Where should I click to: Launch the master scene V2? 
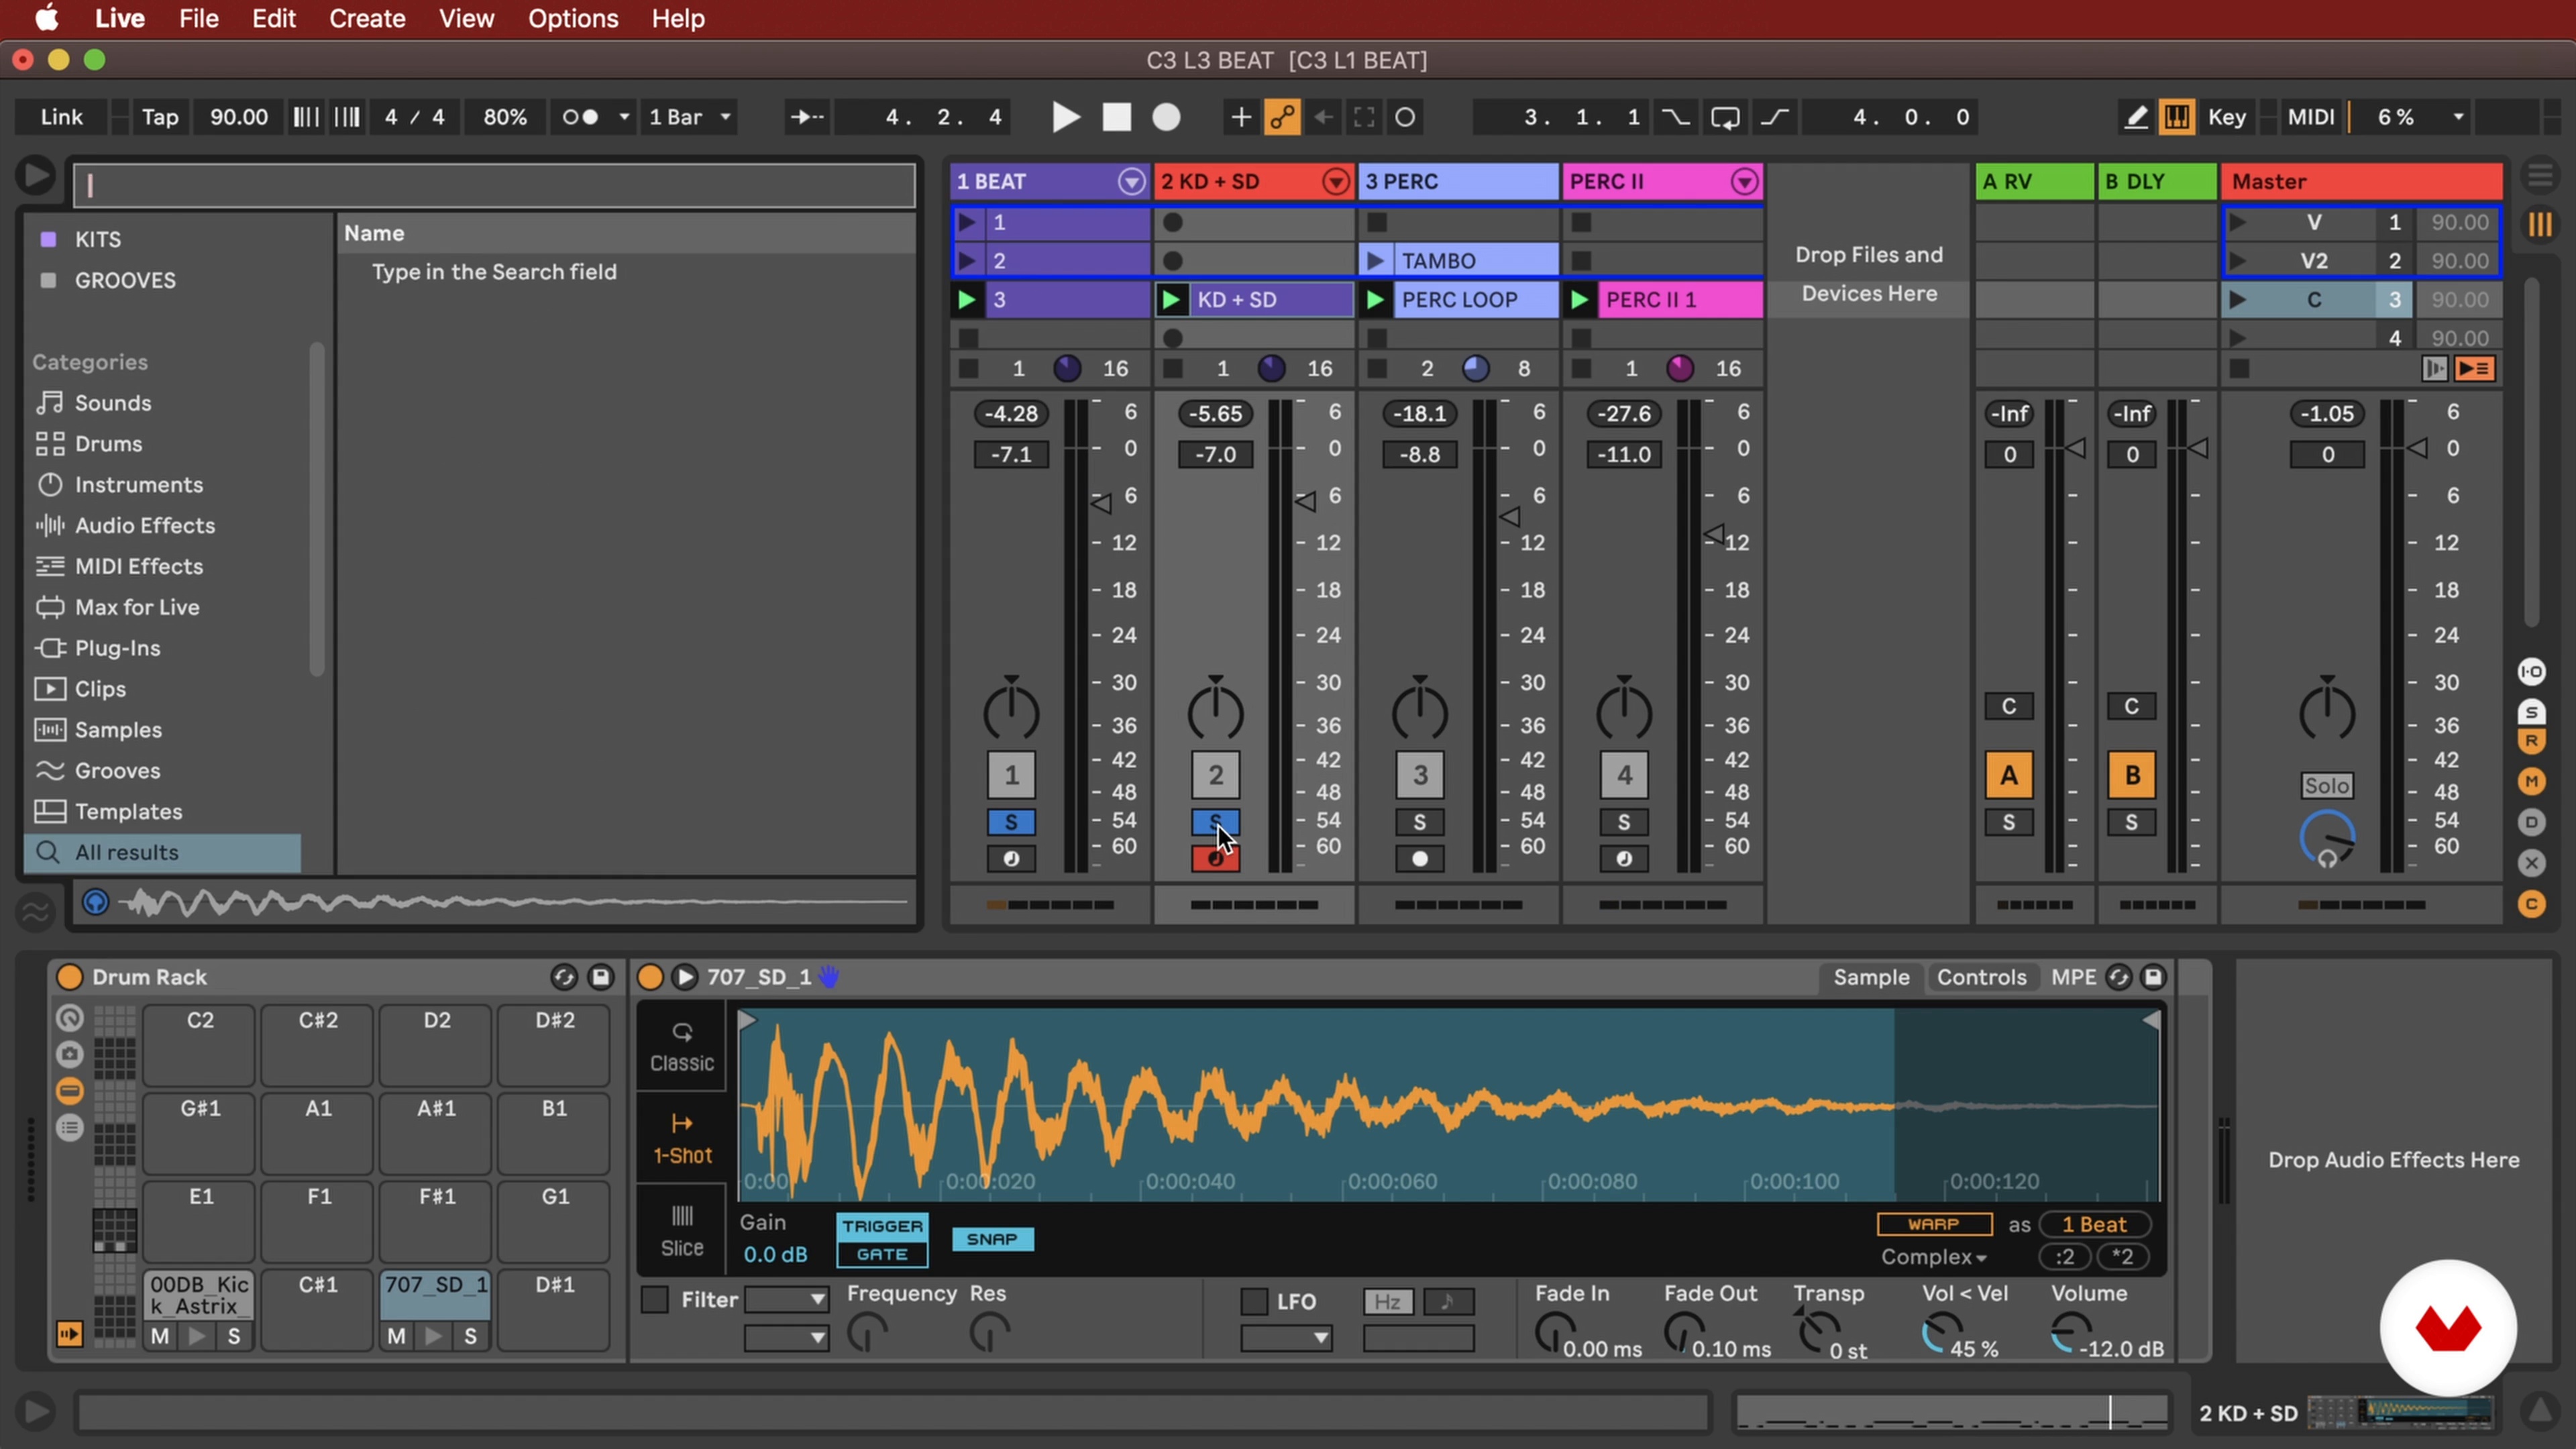coord(2238,261)
